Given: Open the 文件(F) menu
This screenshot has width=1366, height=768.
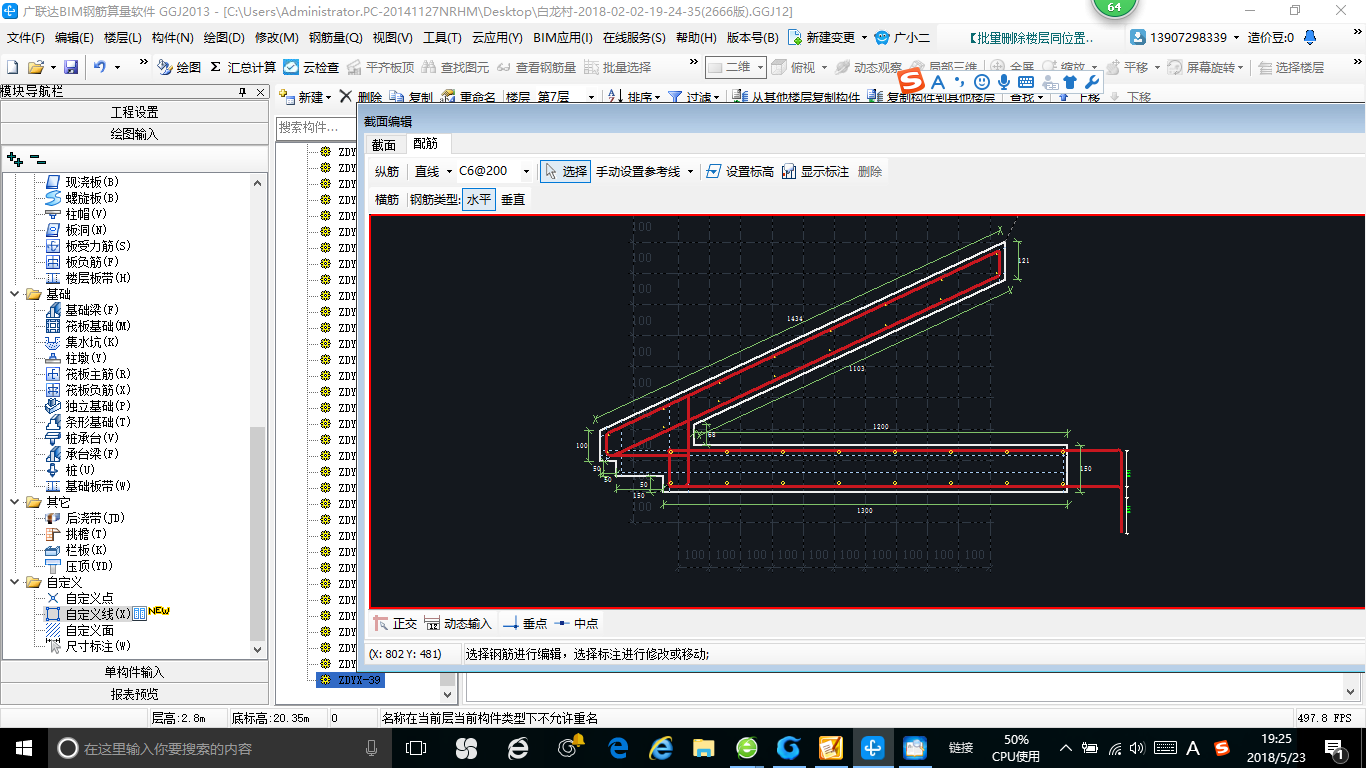Looking at the screenshot, I should point(26,38).
